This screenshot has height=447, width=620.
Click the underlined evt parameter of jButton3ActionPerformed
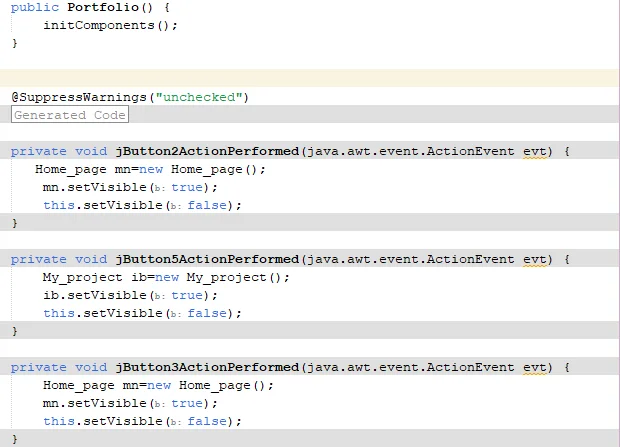(x=535, y=367)
